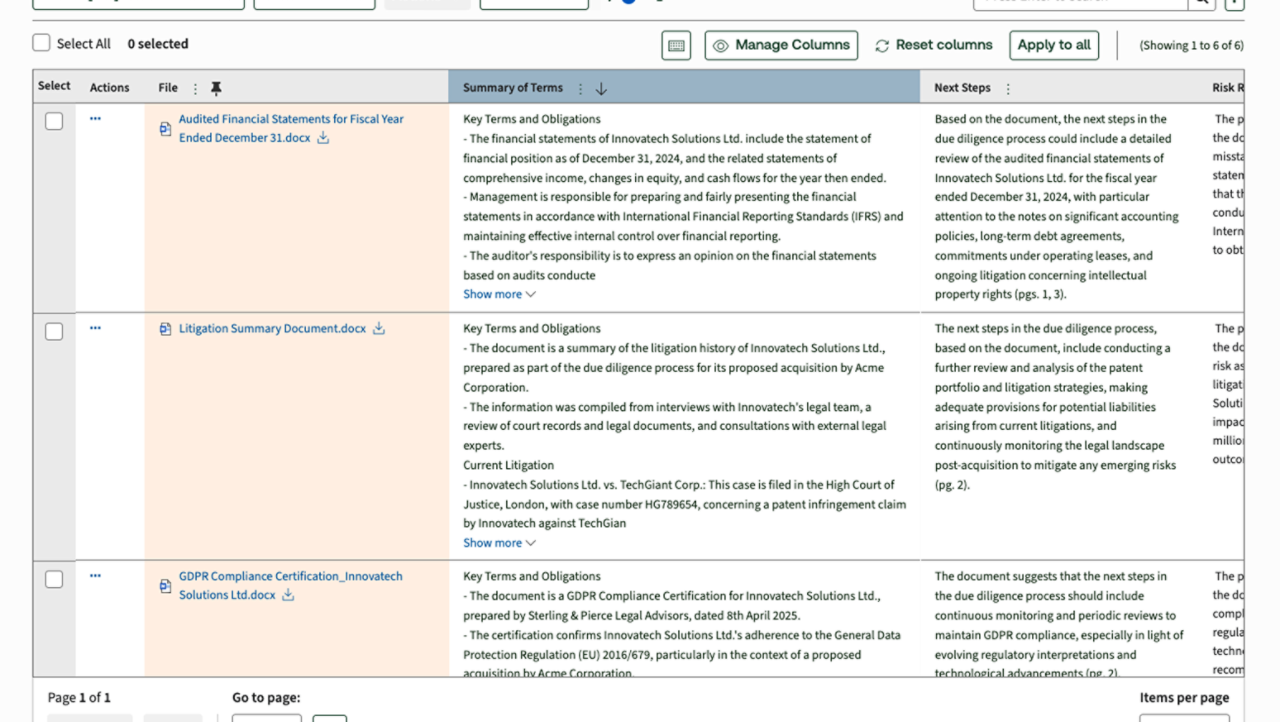Viewport: 1280px width, 722px height.
Task: Click Reset columns
Action: [x=934, y=45]
